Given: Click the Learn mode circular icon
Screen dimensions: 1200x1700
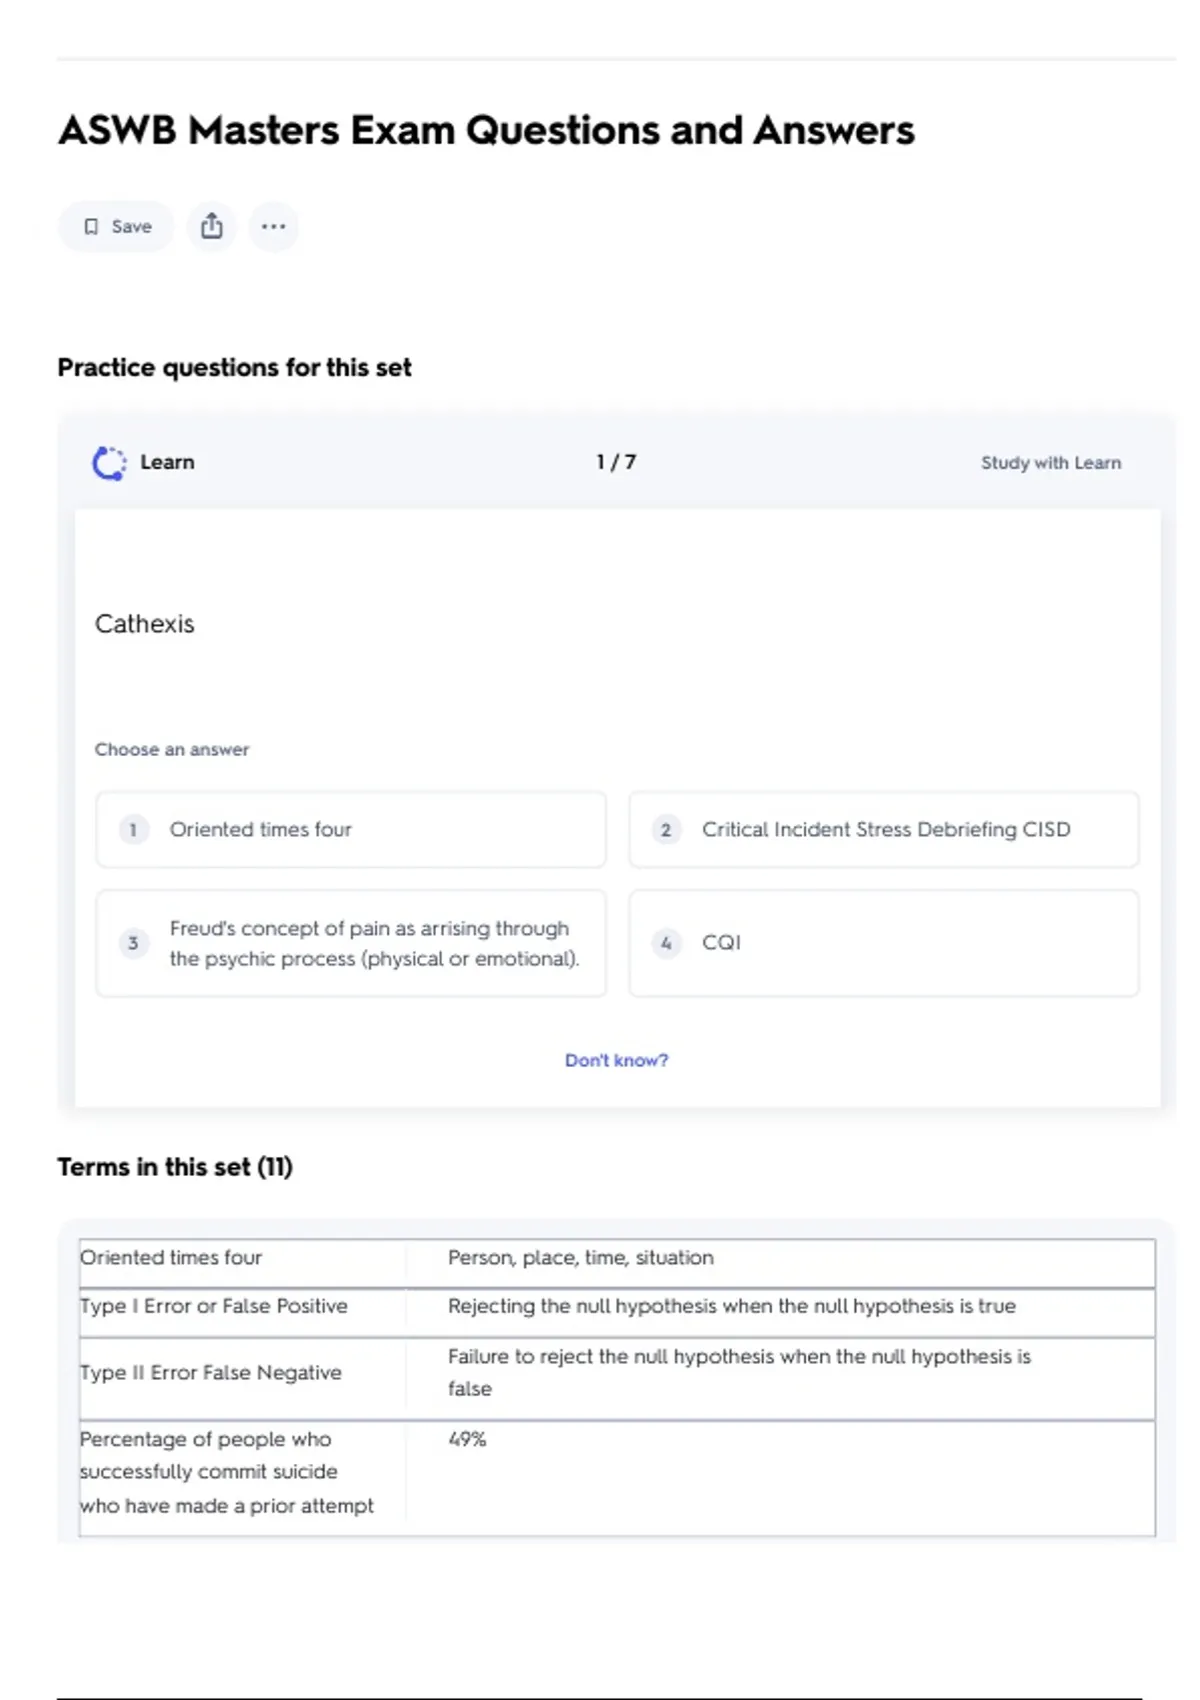Looking at the screenshot, I should click(x=109, y=463).
